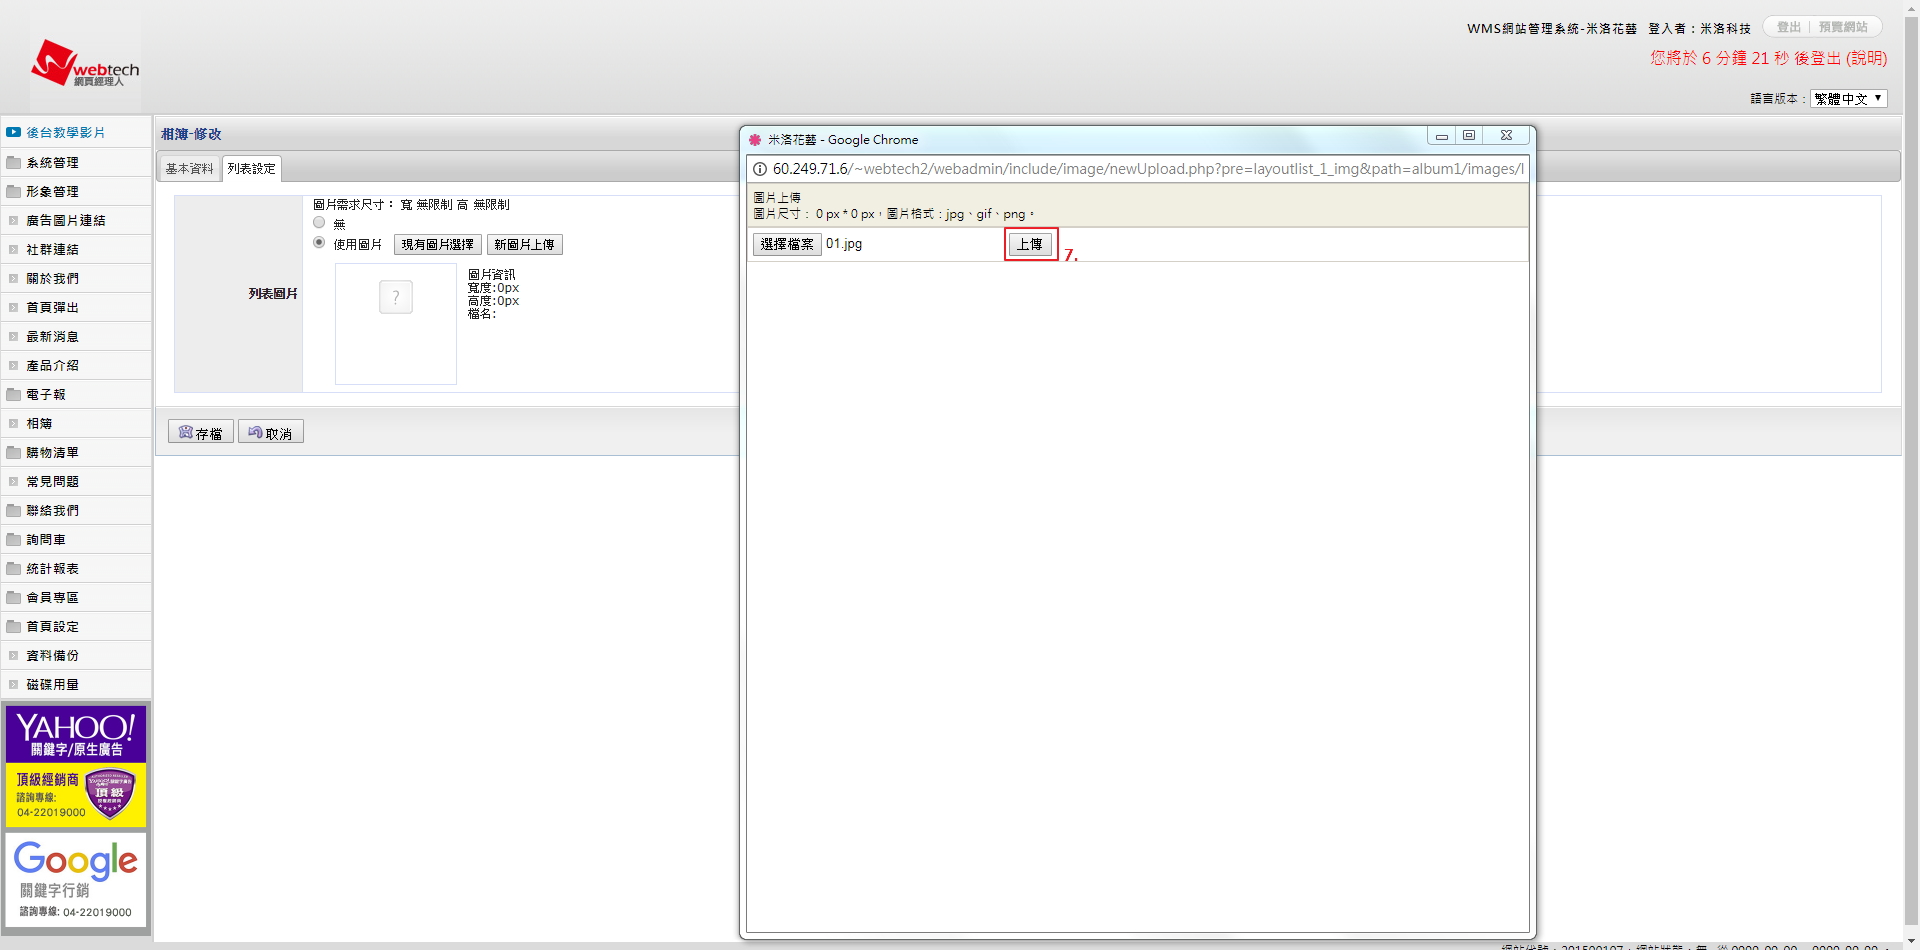Expand the 購物清單 menu section
The width and height of the screenshot is (1920, 950).
pyautogui.click(x=52, y=452)
